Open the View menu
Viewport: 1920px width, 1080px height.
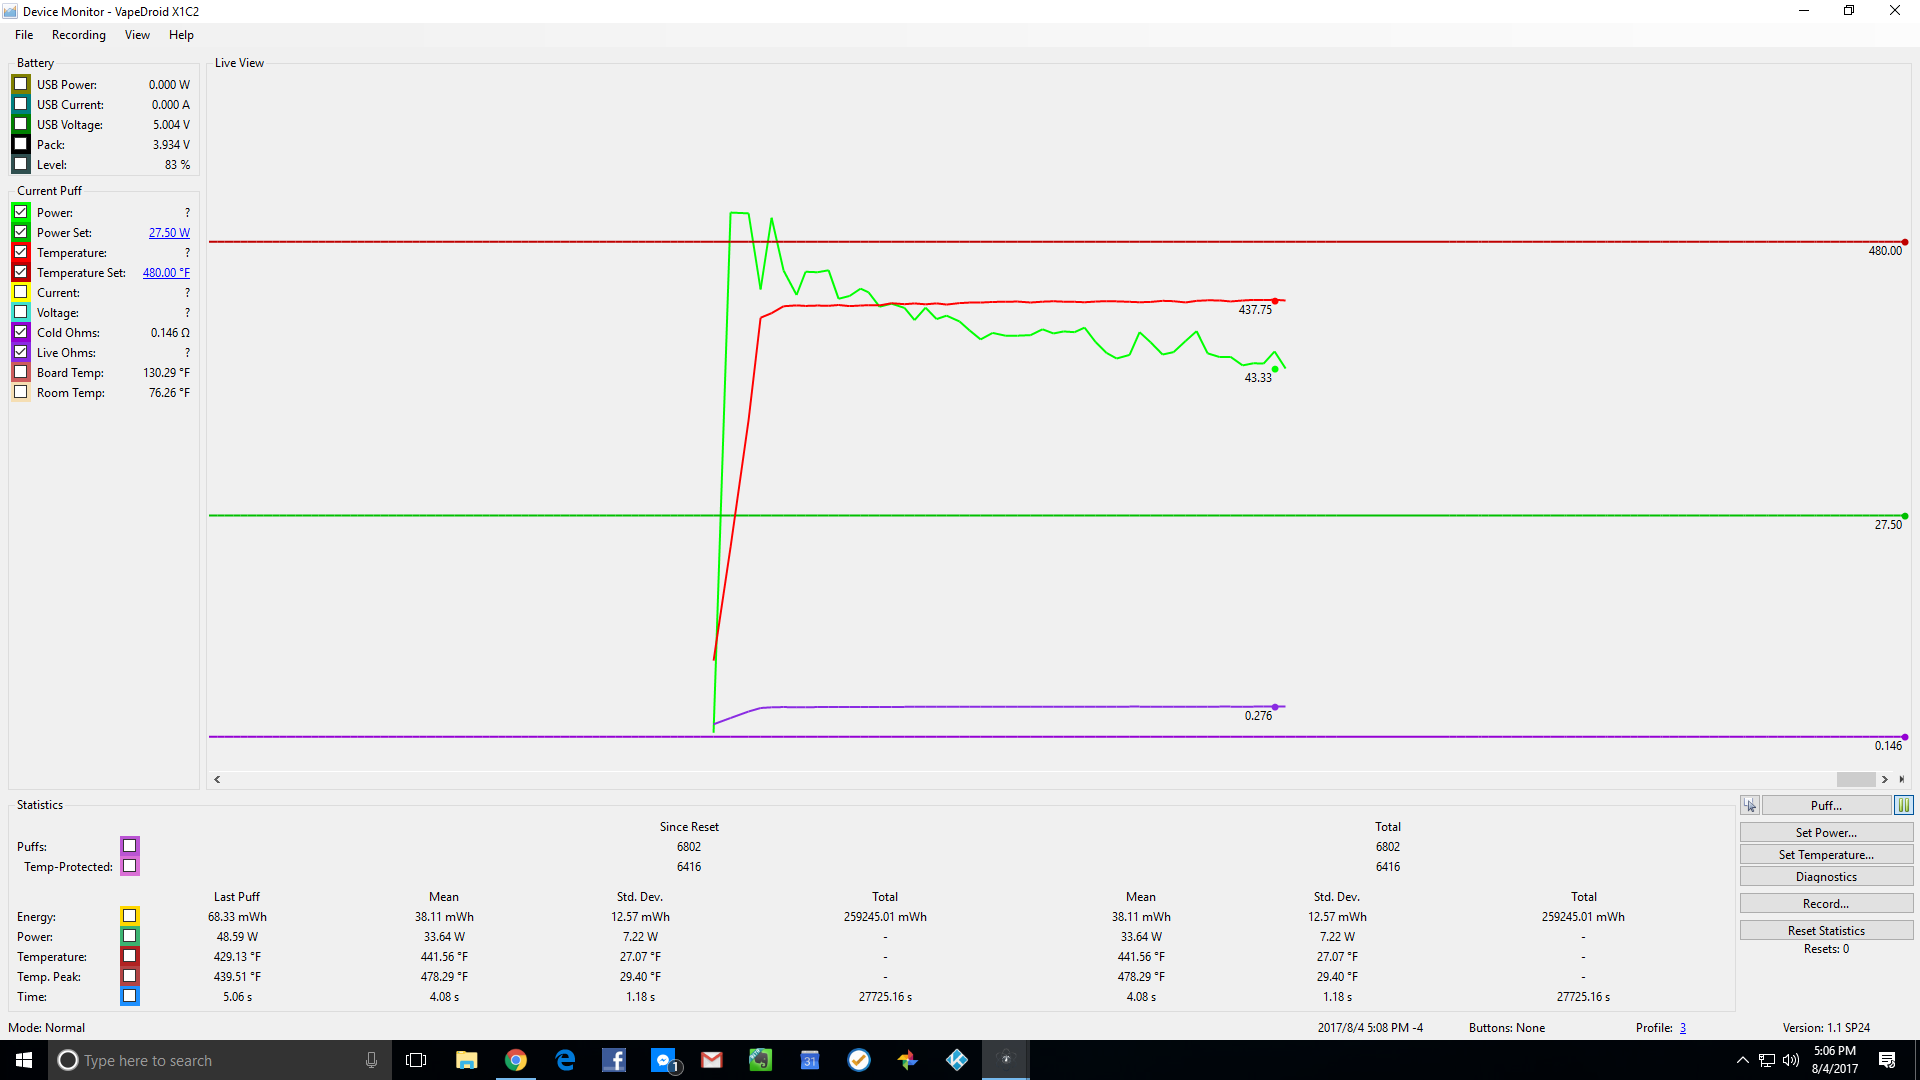pyautogui.click(x=137, y=35)
